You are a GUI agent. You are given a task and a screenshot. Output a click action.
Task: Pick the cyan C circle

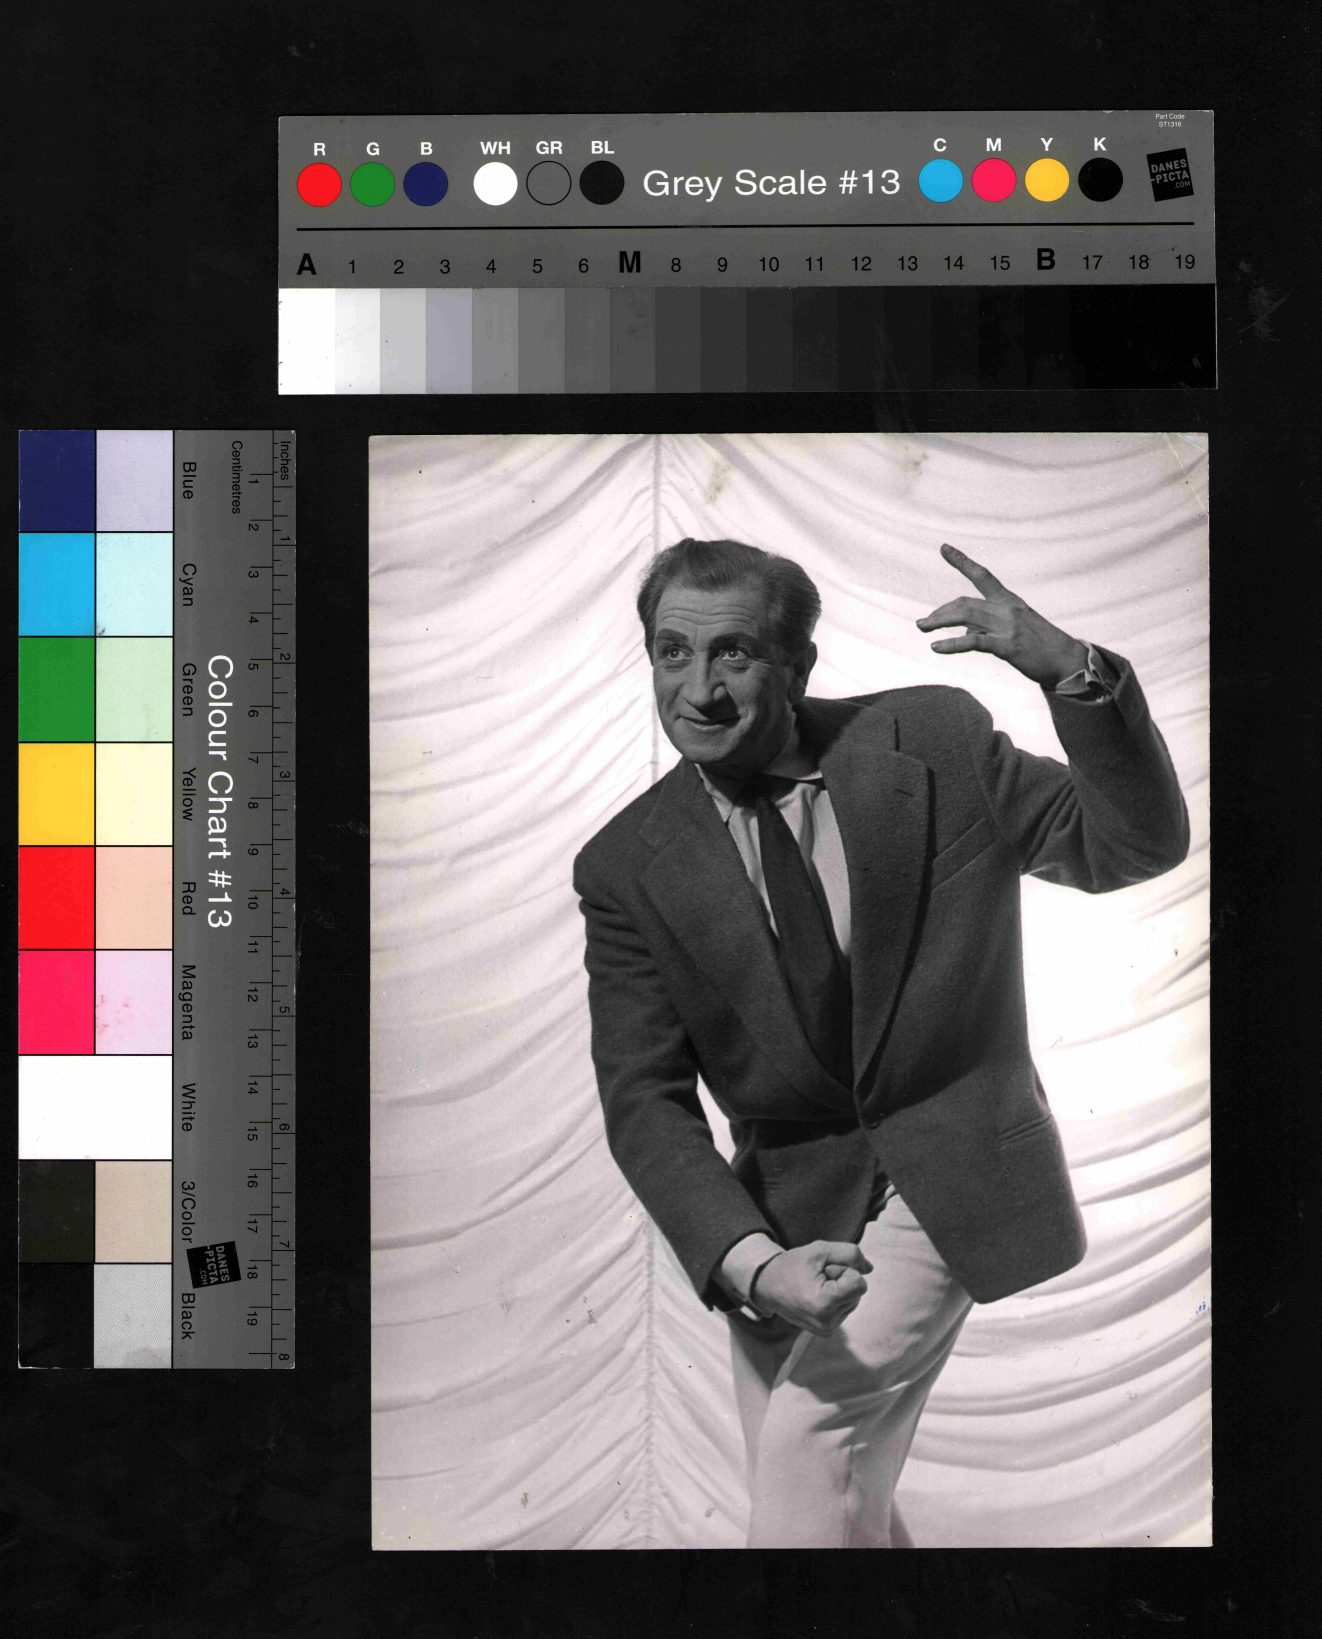(x=940, y=182)
